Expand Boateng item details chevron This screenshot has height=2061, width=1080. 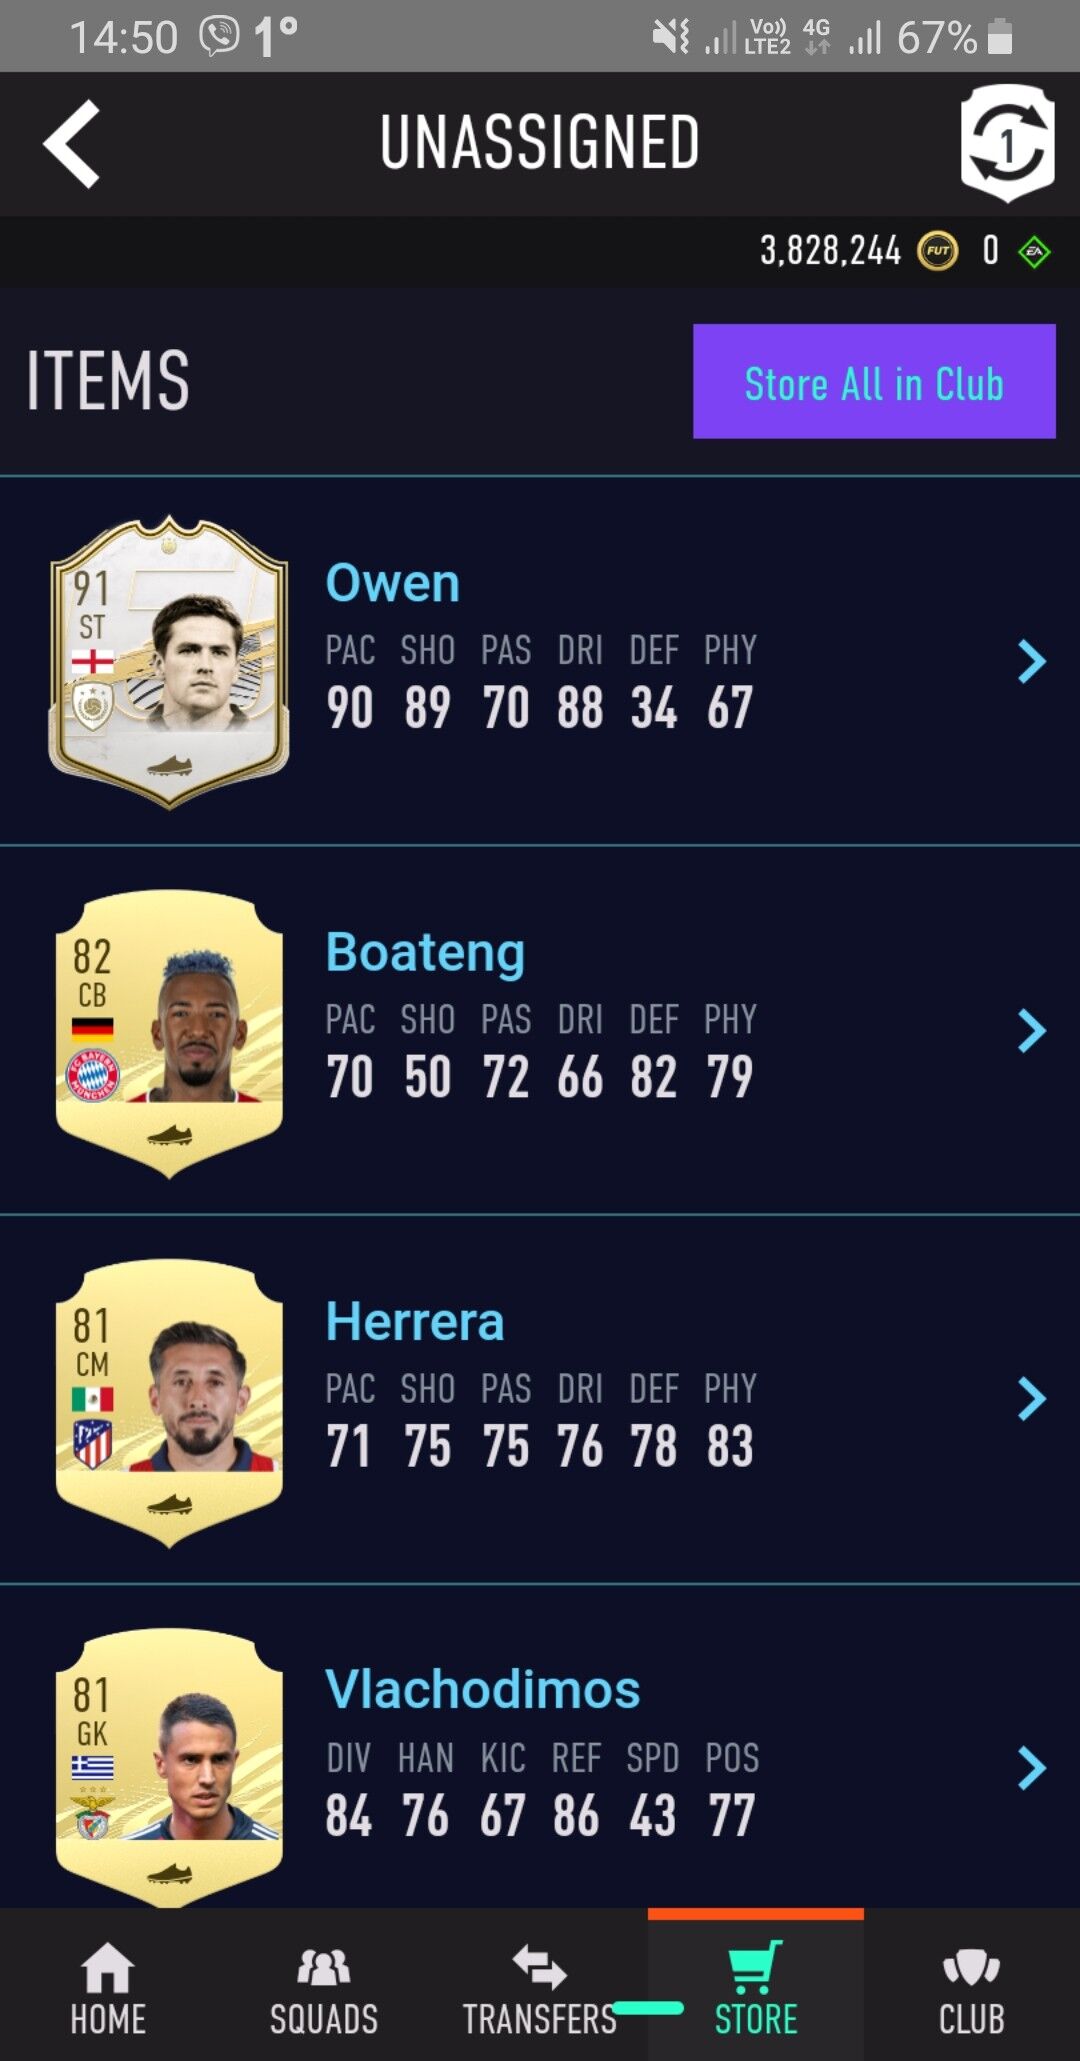pos(1031,1030)
